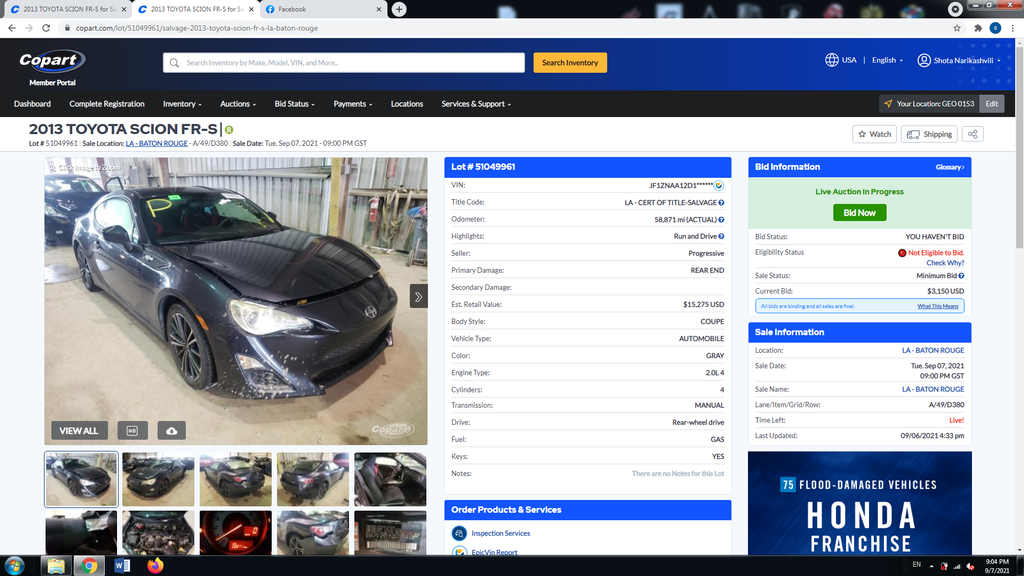Click the globe USA region icon

pyautogui.click(x=831, y=60)
